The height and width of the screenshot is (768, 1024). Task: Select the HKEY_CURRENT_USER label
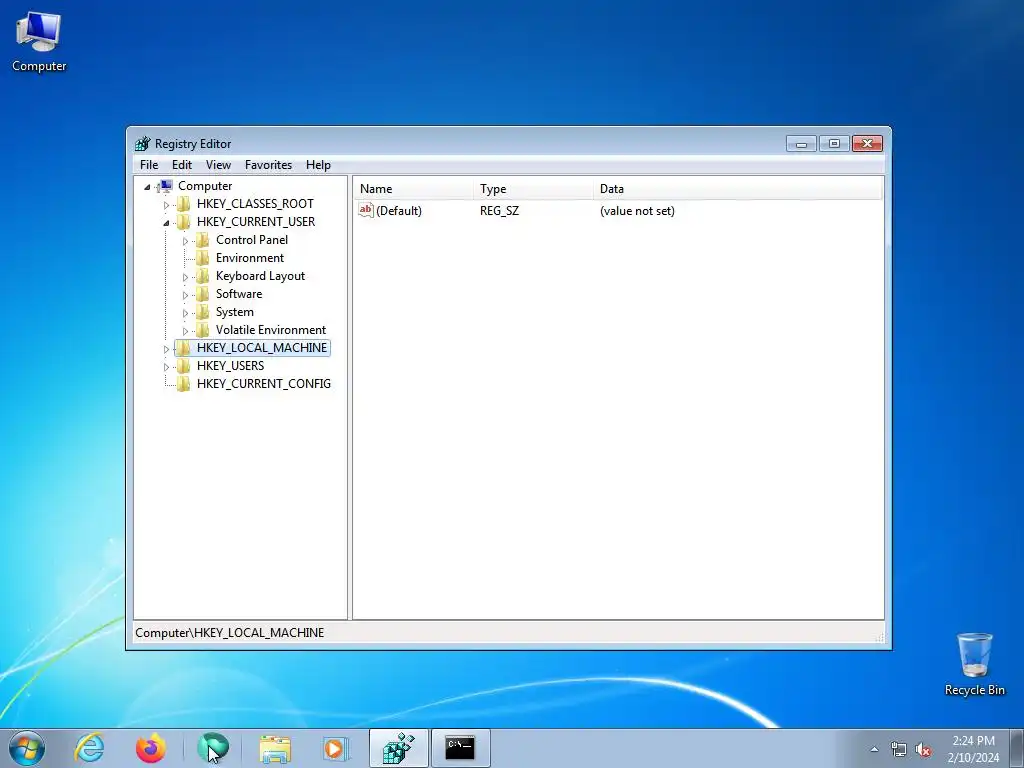click(256, 221)
